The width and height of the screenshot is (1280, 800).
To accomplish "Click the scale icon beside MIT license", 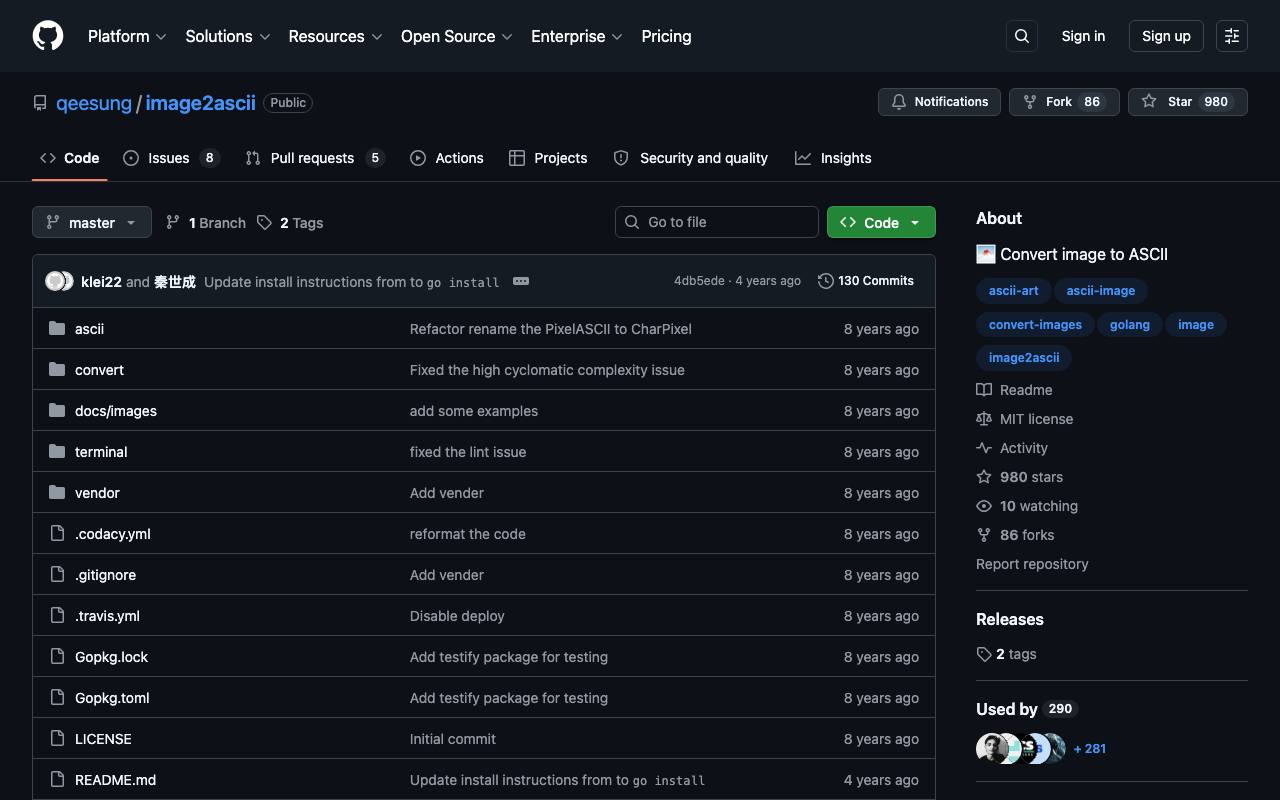I will 984,419.
